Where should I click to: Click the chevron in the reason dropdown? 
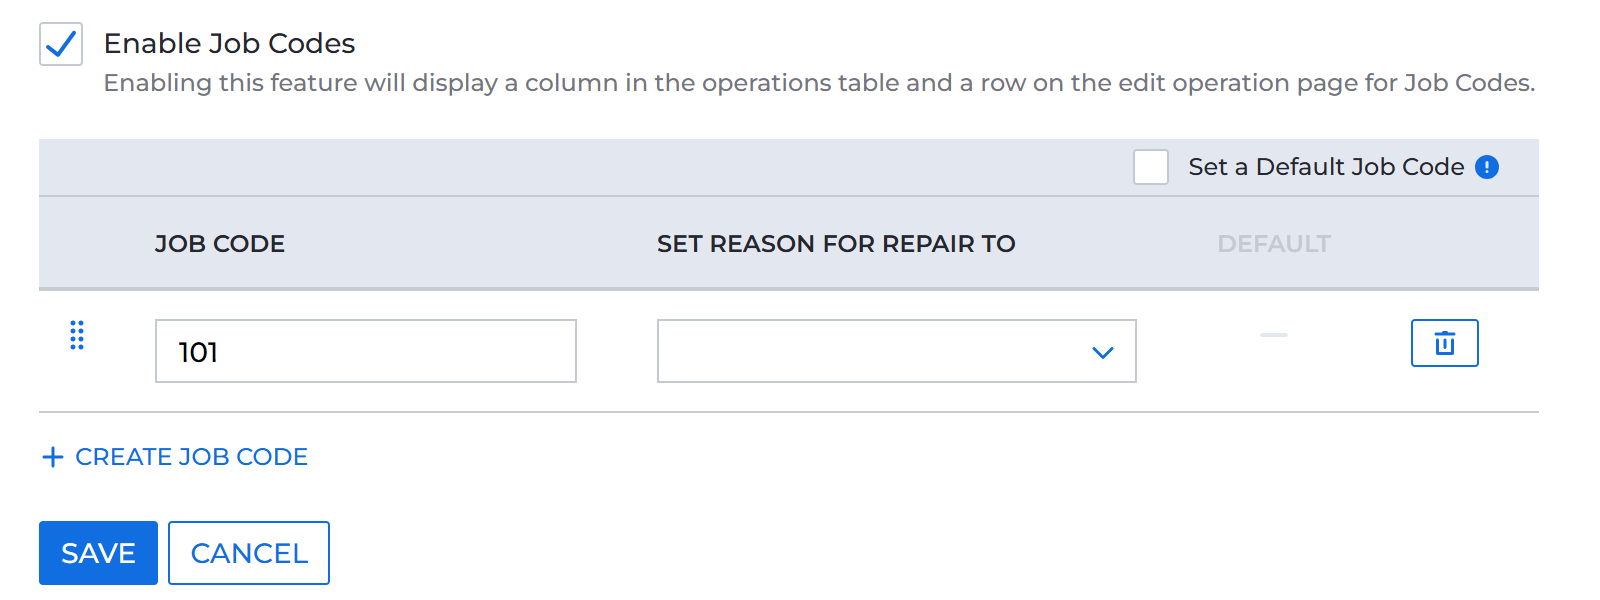1102,352
